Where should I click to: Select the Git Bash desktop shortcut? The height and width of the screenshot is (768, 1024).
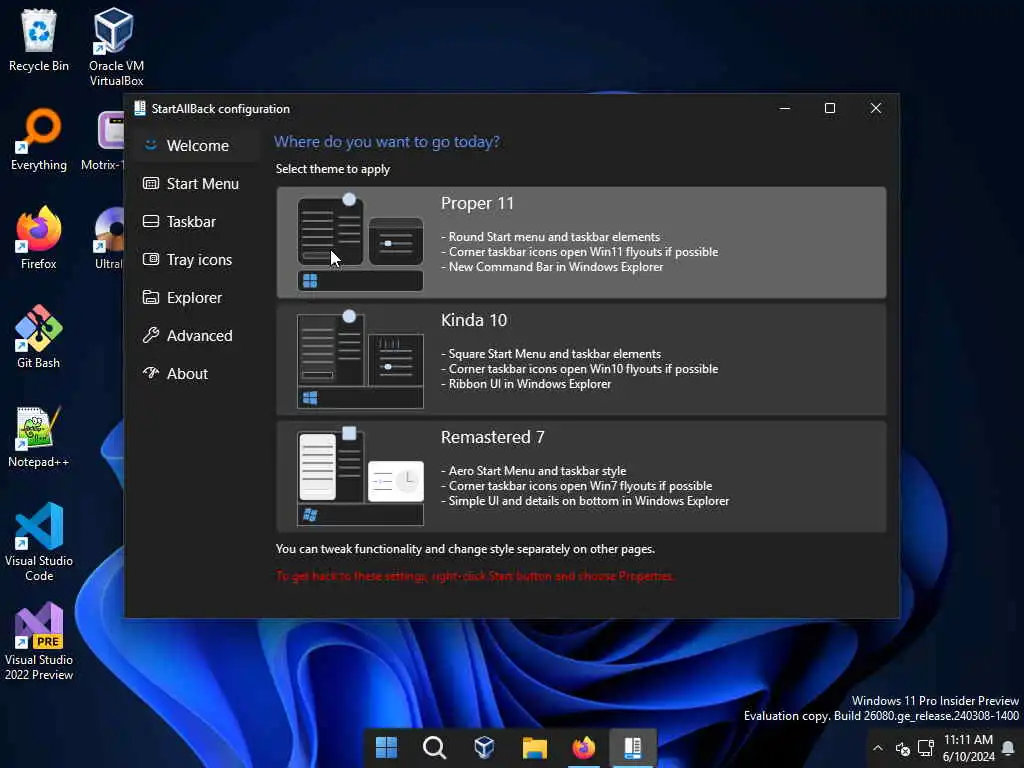click(39, 337)
